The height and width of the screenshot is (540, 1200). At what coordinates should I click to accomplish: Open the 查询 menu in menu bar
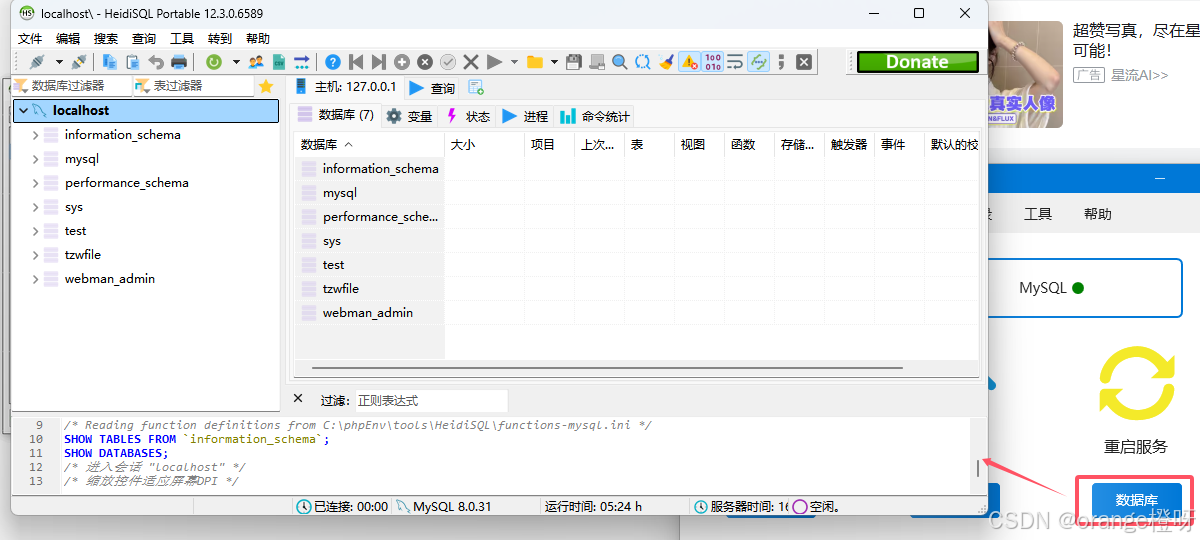[x=144, y=38]
